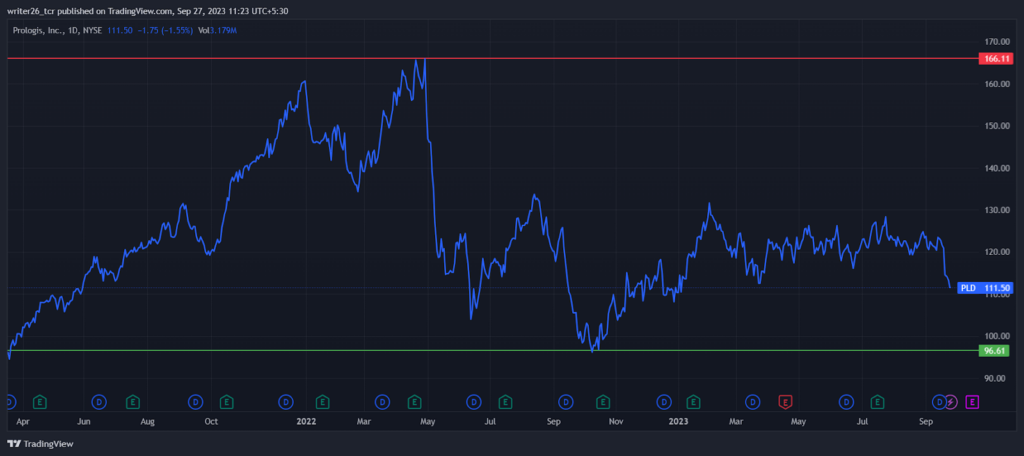Click the earnings marker for April 2022
Image resolution: width=1024 pixels, height=456 pixels.
(414, 400)
